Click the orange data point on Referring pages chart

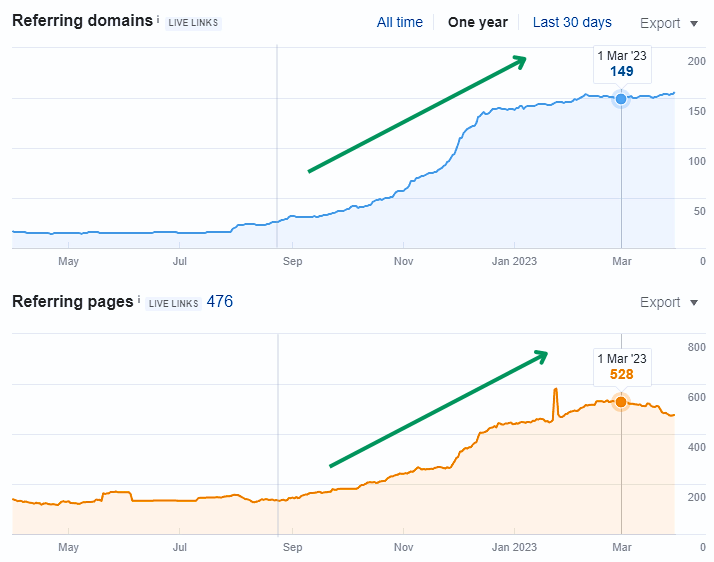coord(621,402)
